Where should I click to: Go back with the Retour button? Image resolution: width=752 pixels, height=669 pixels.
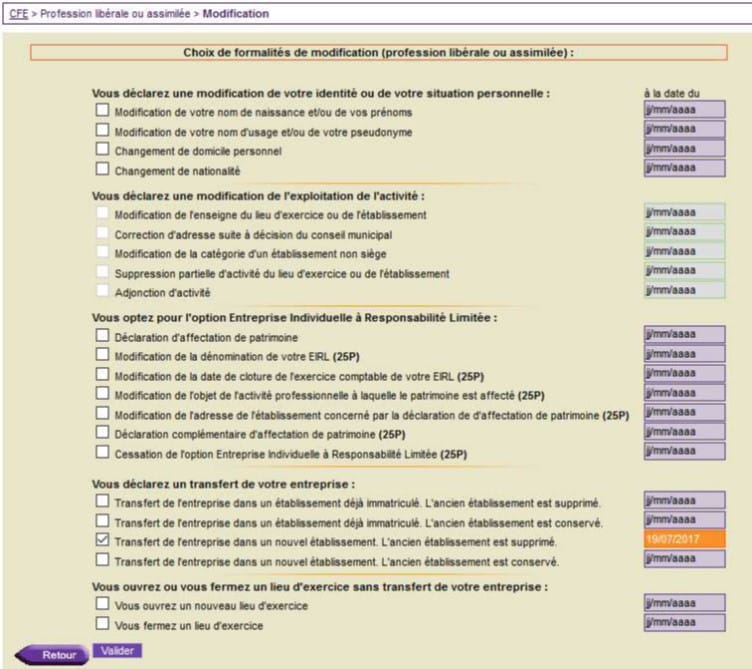click(x=52, y=655)
